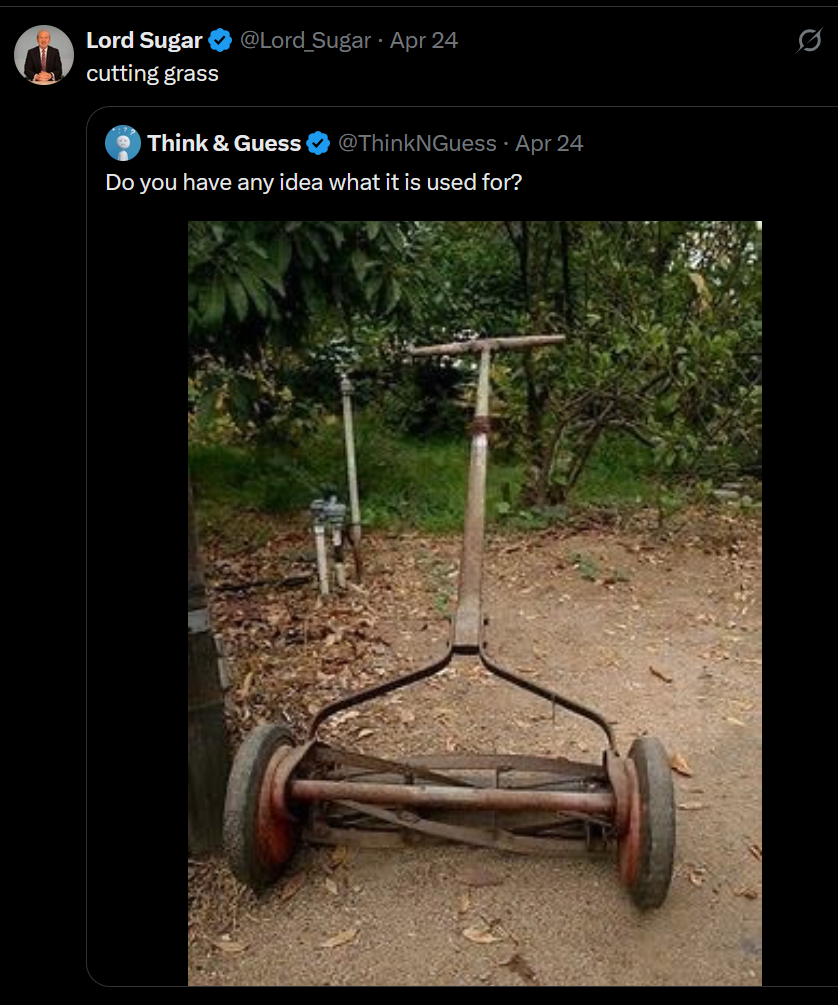Open the Lord Sugar display name link
Image resolution: width=838 pixels, height=1005 pixels.
pyautogui.click(x=144, y=40)
